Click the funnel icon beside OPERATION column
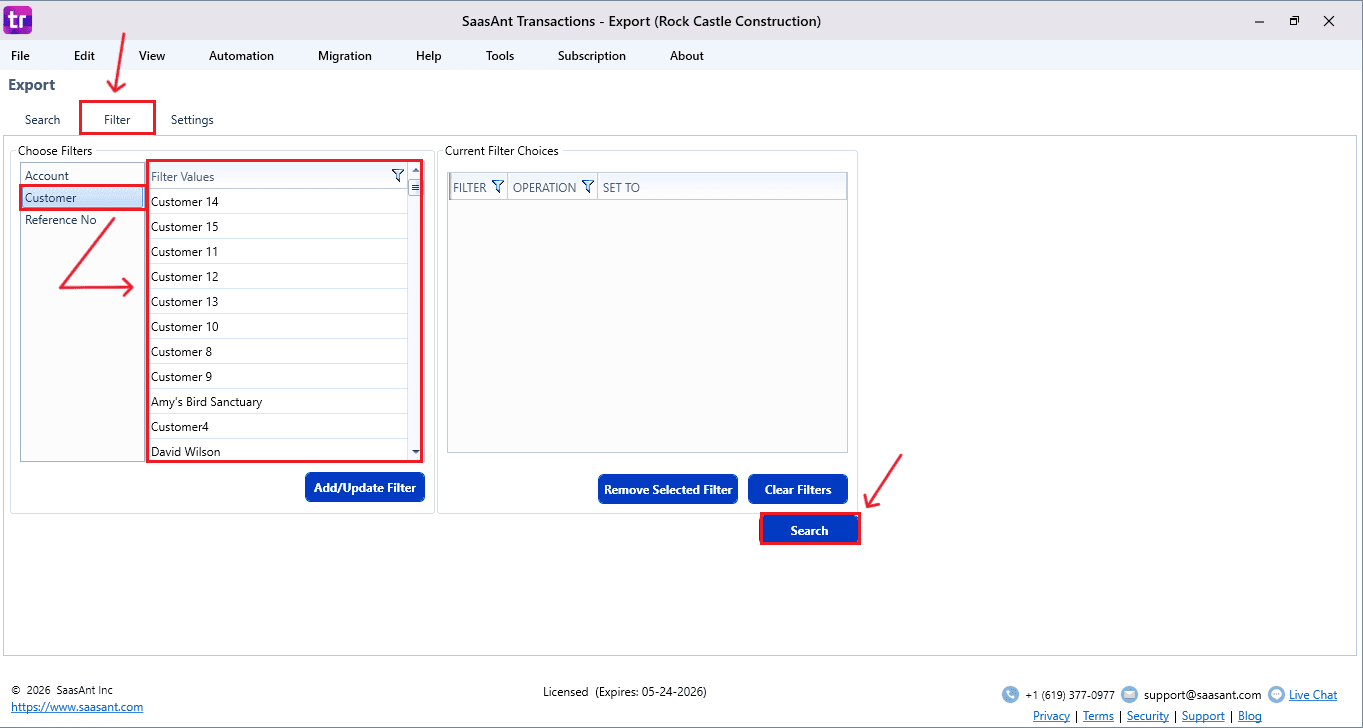This screenshot has height=728, width=1363. click(588, 187)
